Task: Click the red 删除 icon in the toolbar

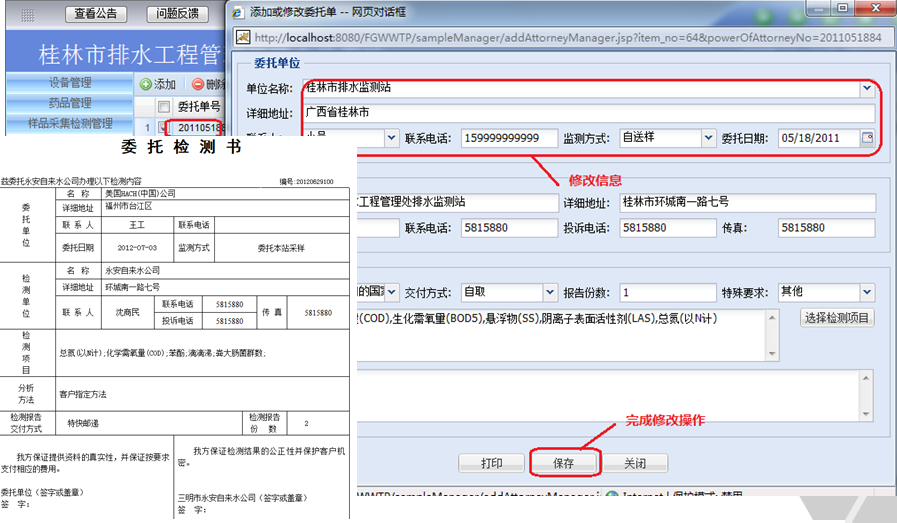Action: (198, 84)
